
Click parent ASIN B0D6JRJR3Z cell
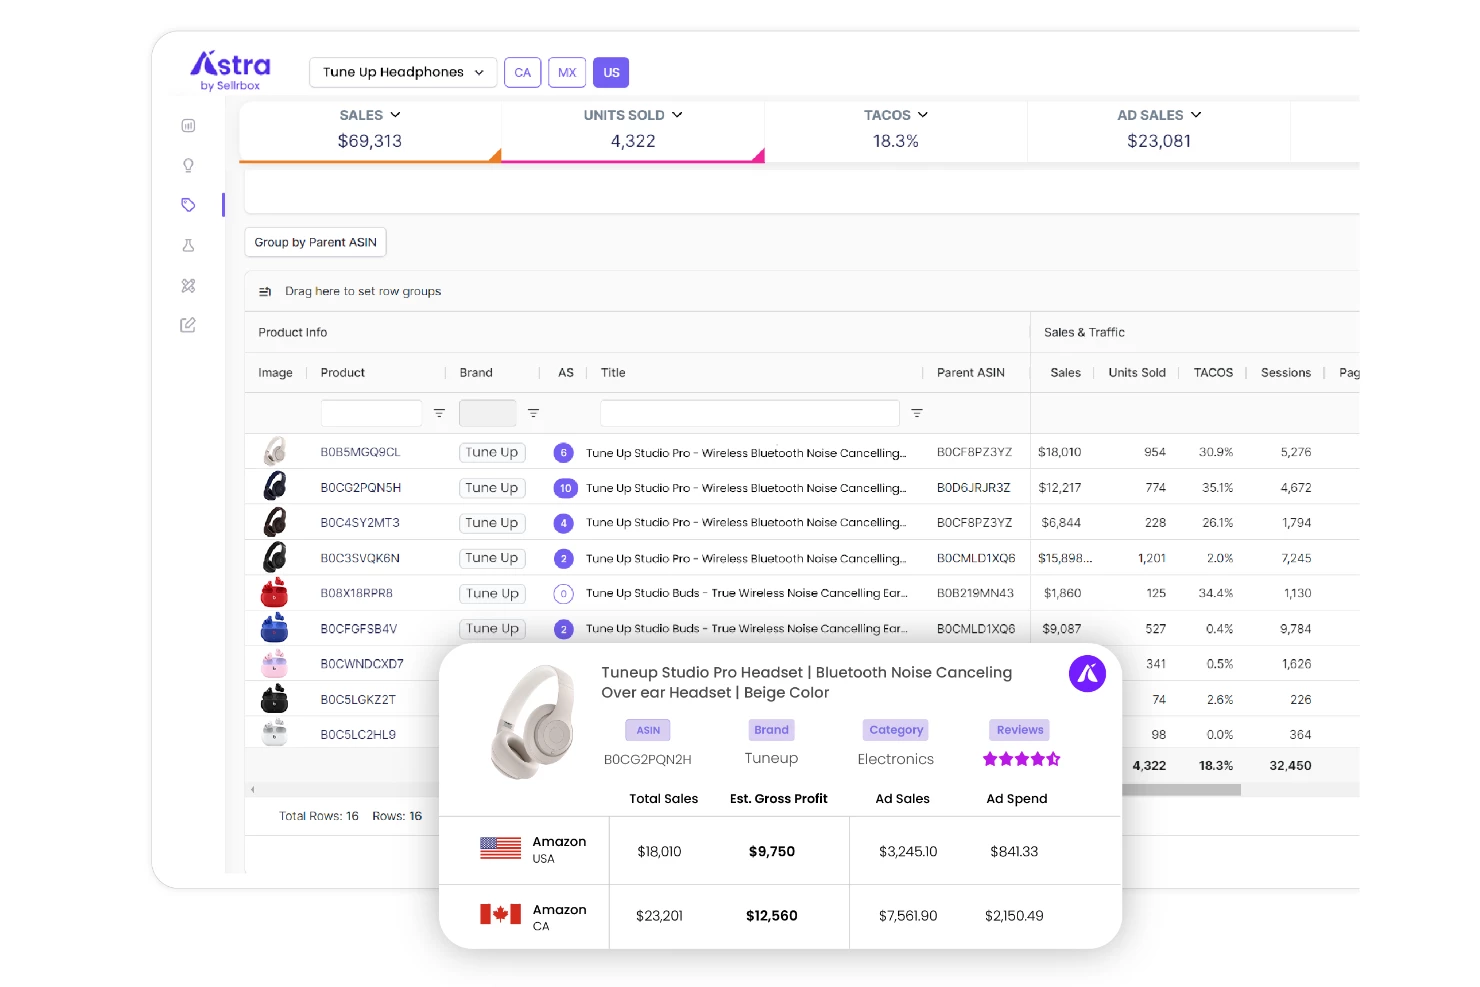973,488
